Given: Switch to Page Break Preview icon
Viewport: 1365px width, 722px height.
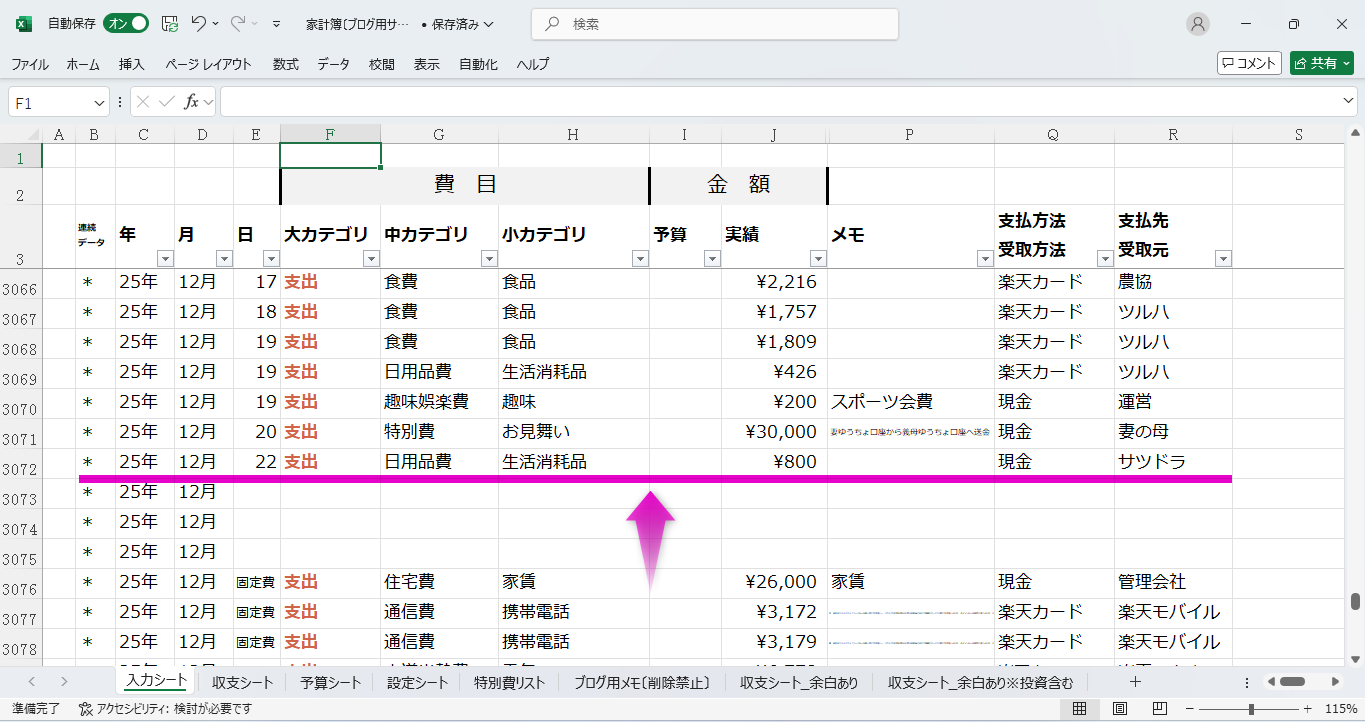Looking at the screenshot, I should pos(1159,709).
